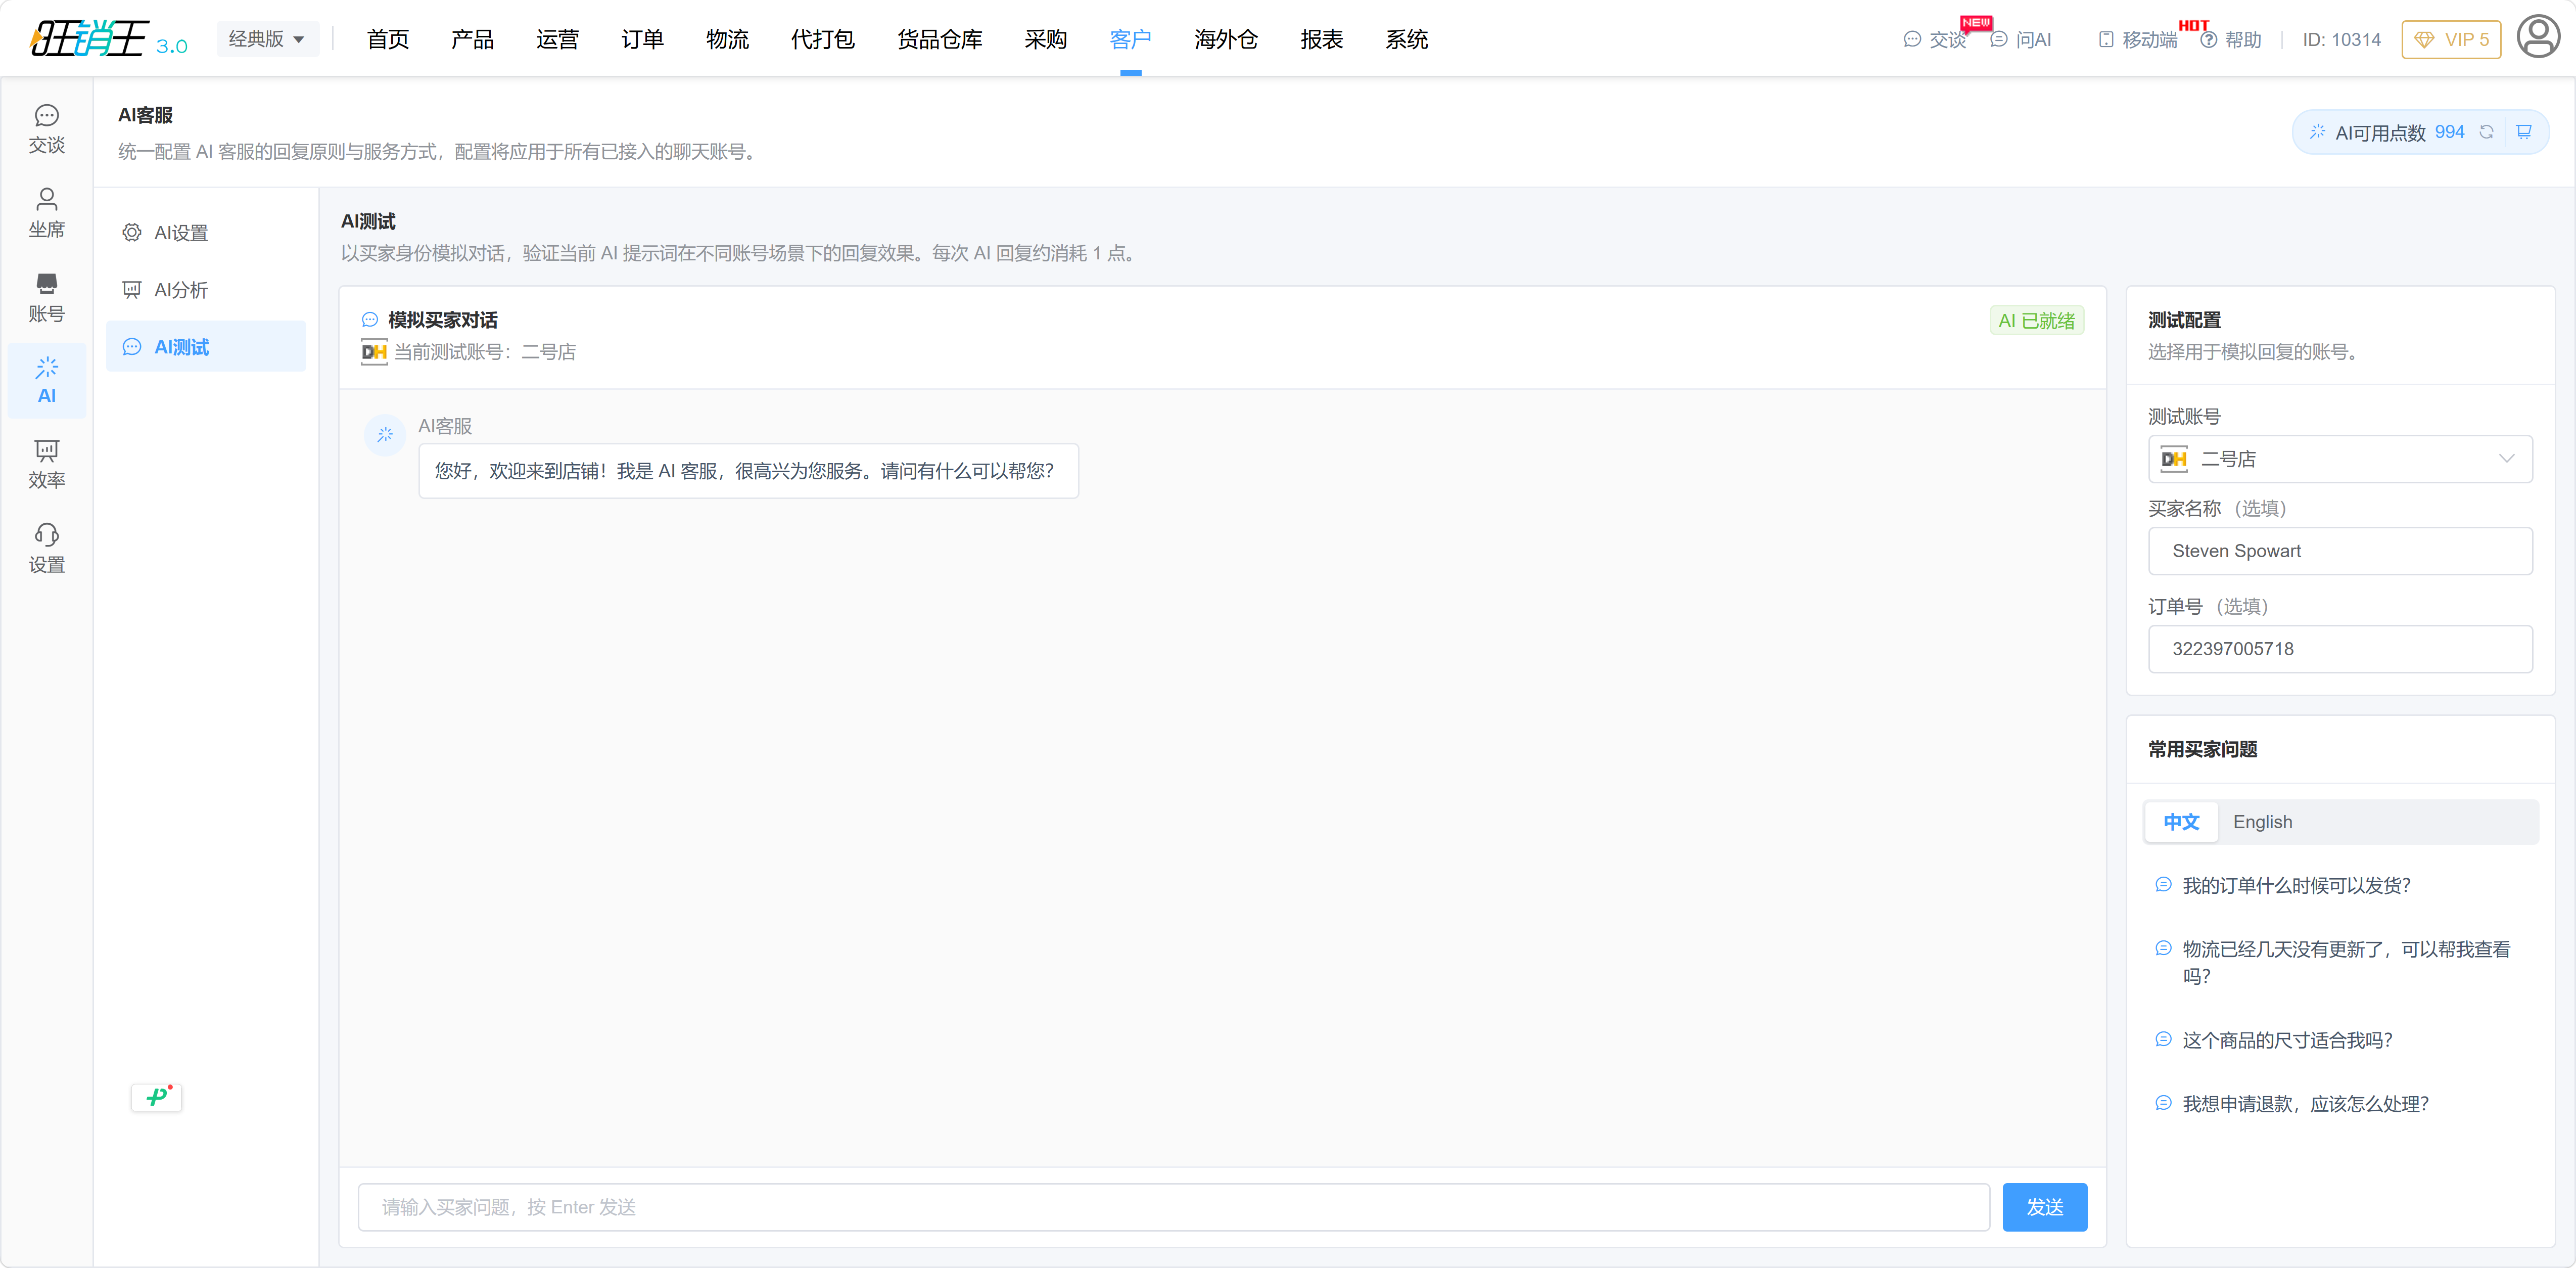Open the 坐席 seats sidebar icon
Screen dimensions: 2576x1268
pyautogui.click(x=46, y=213)
